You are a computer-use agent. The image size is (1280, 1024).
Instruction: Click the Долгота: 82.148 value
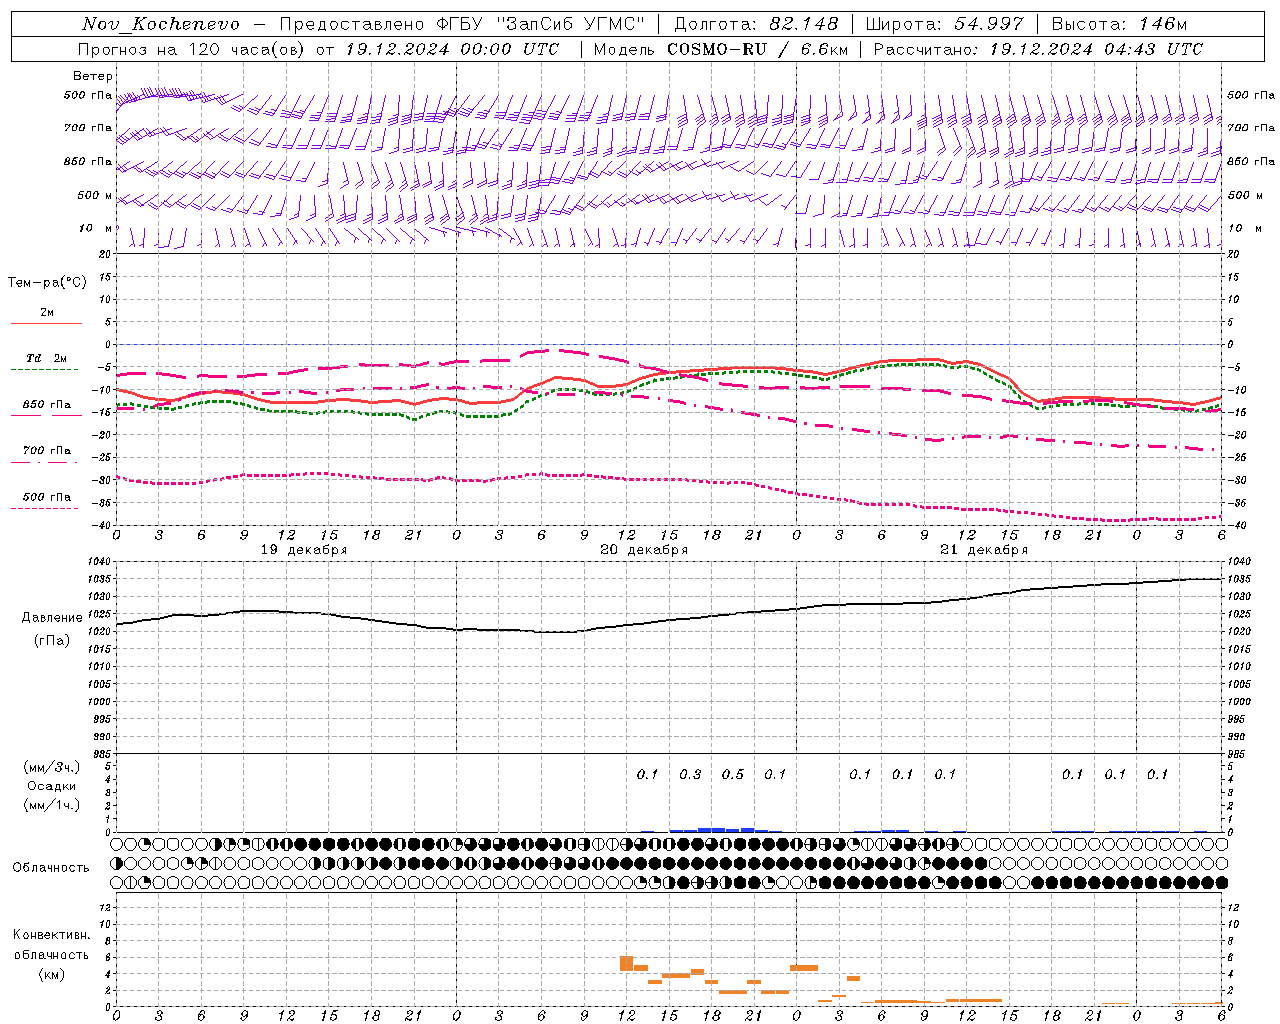pyautogui.click(x=756, y=24)
